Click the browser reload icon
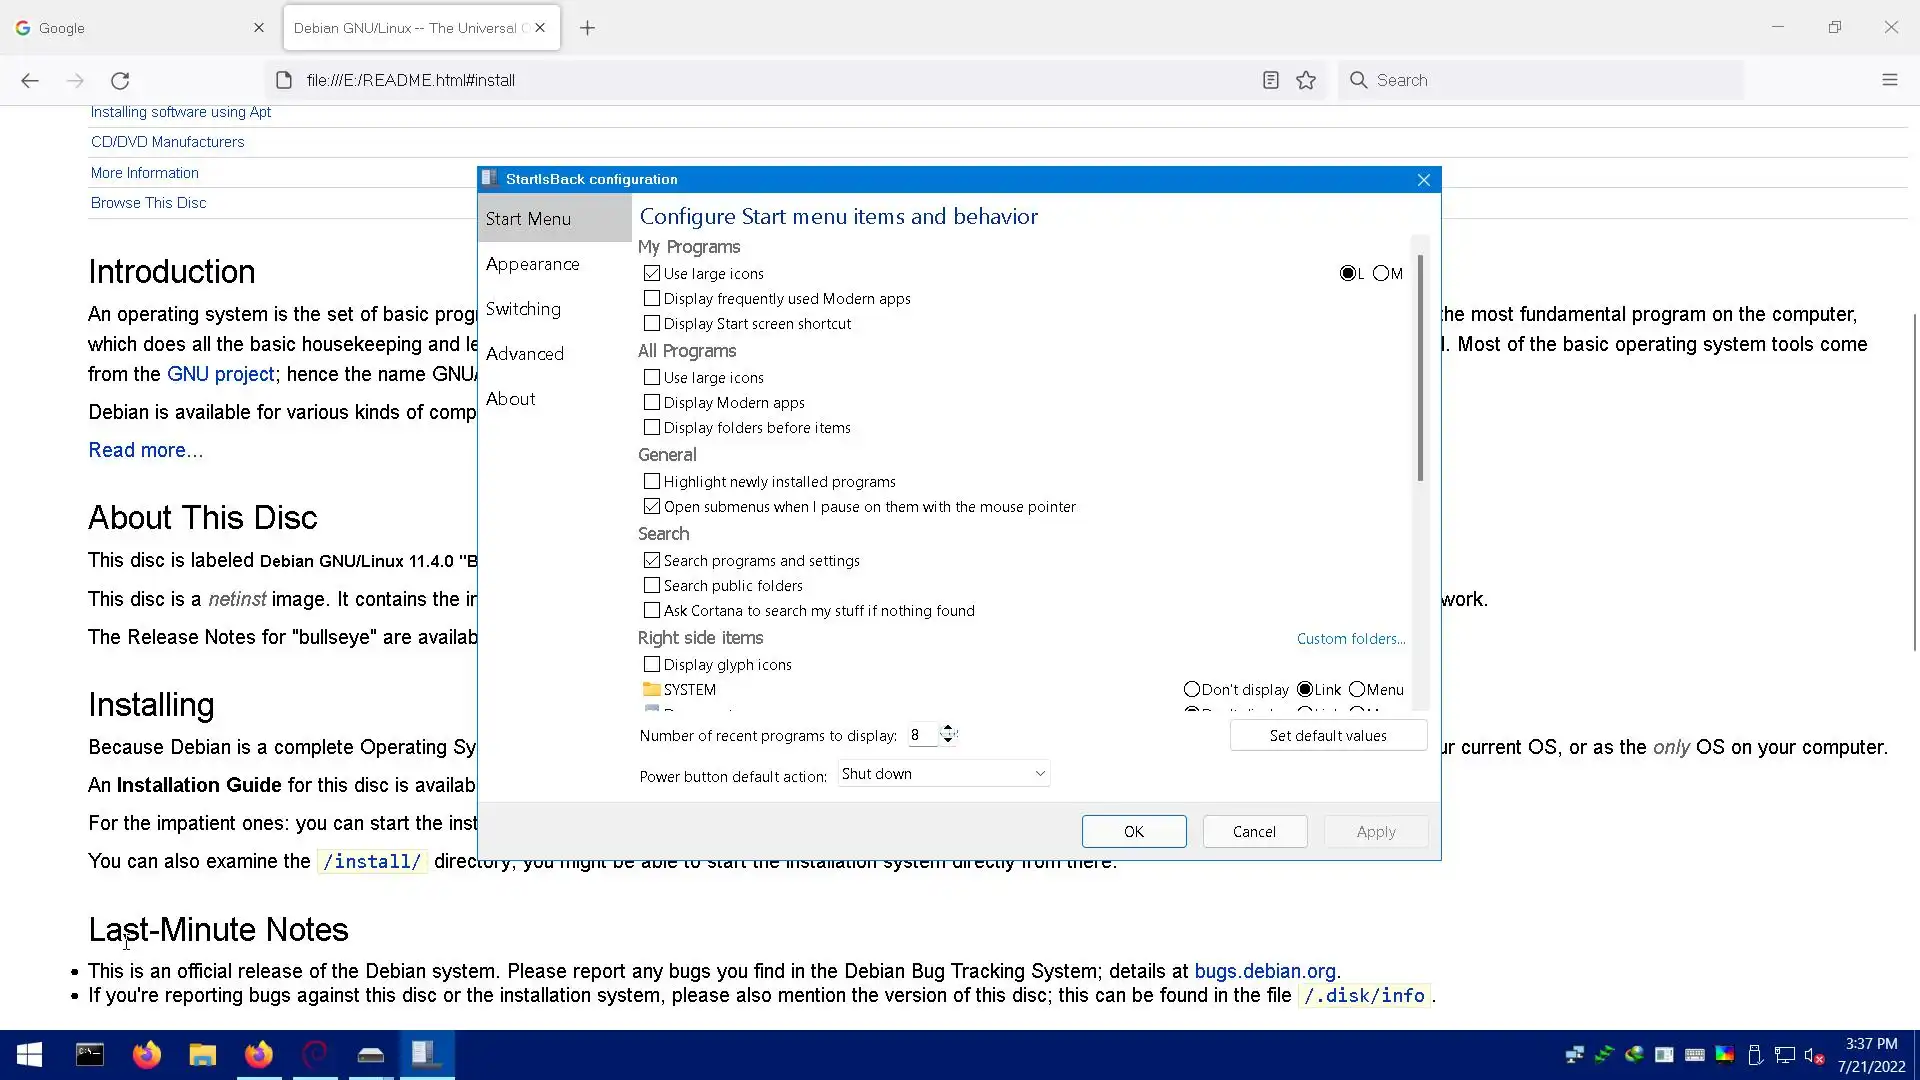Image resolution: width=1920 pixels, height=1080 pixels. click(x=120, y=80)
